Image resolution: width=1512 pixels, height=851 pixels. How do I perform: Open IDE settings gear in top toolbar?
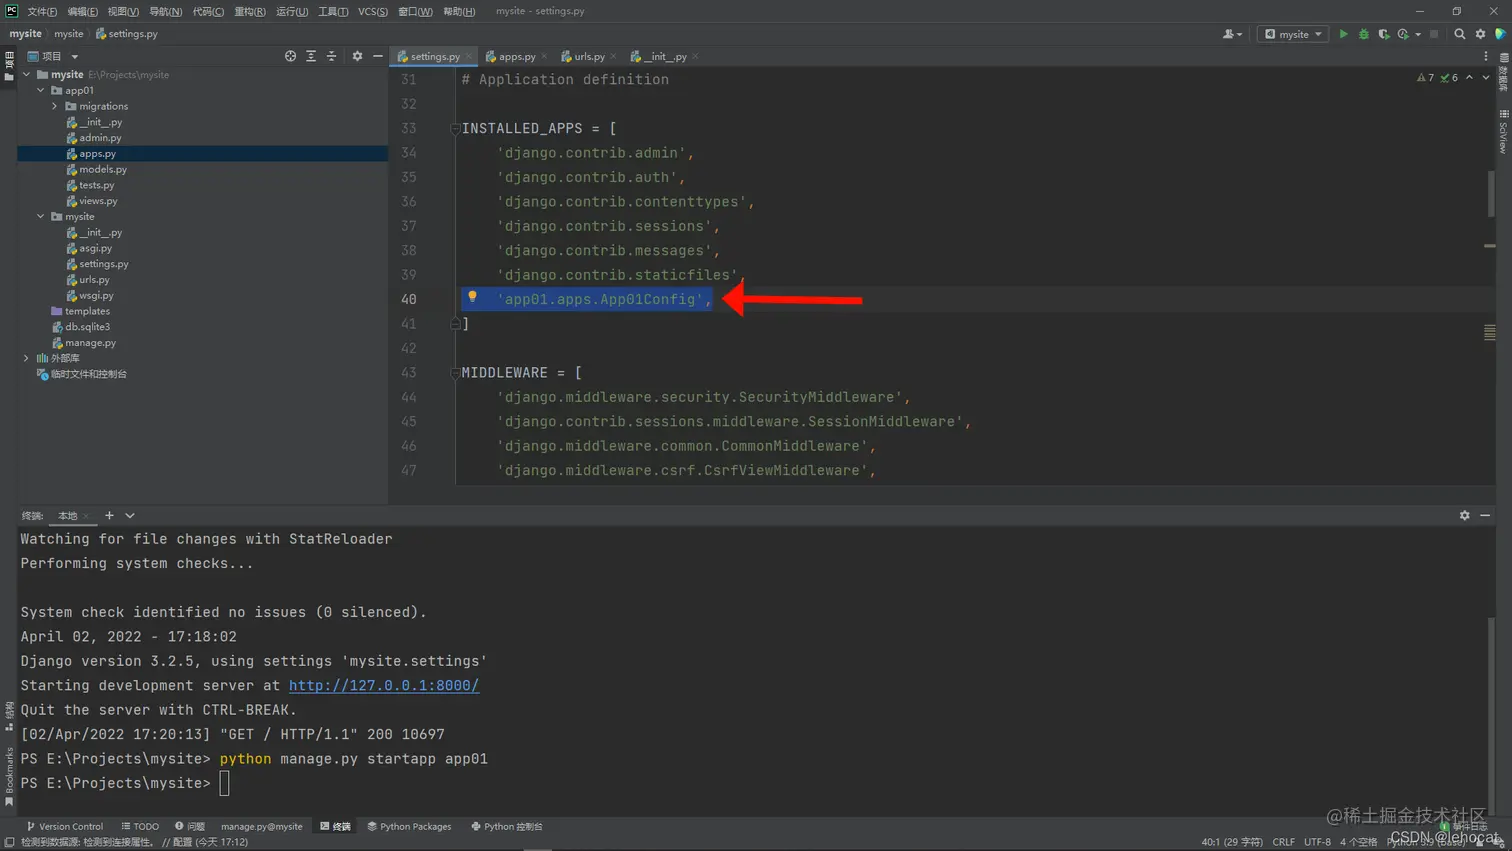1481,34
